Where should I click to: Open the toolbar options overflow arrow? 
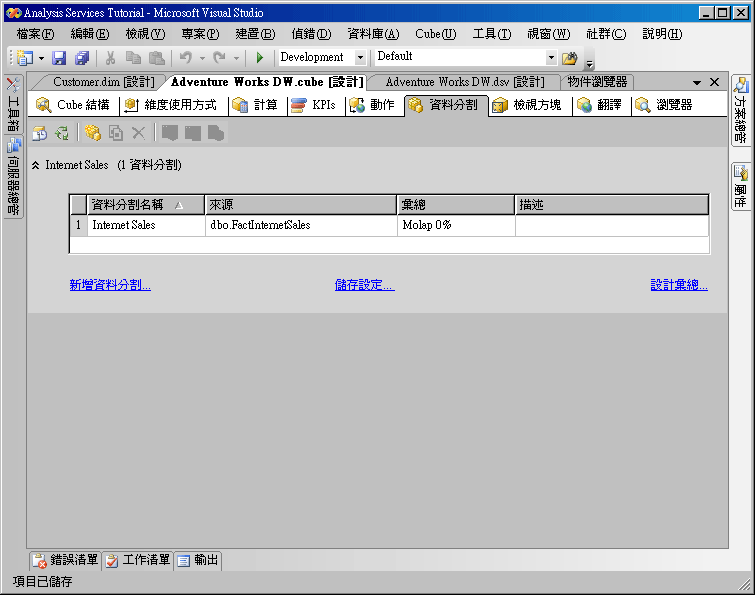(589, 63)
